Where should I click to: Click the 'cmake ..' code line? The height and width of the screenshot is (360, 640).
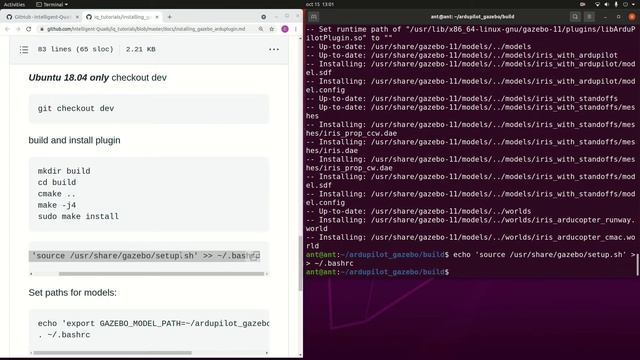pos(56,194)
